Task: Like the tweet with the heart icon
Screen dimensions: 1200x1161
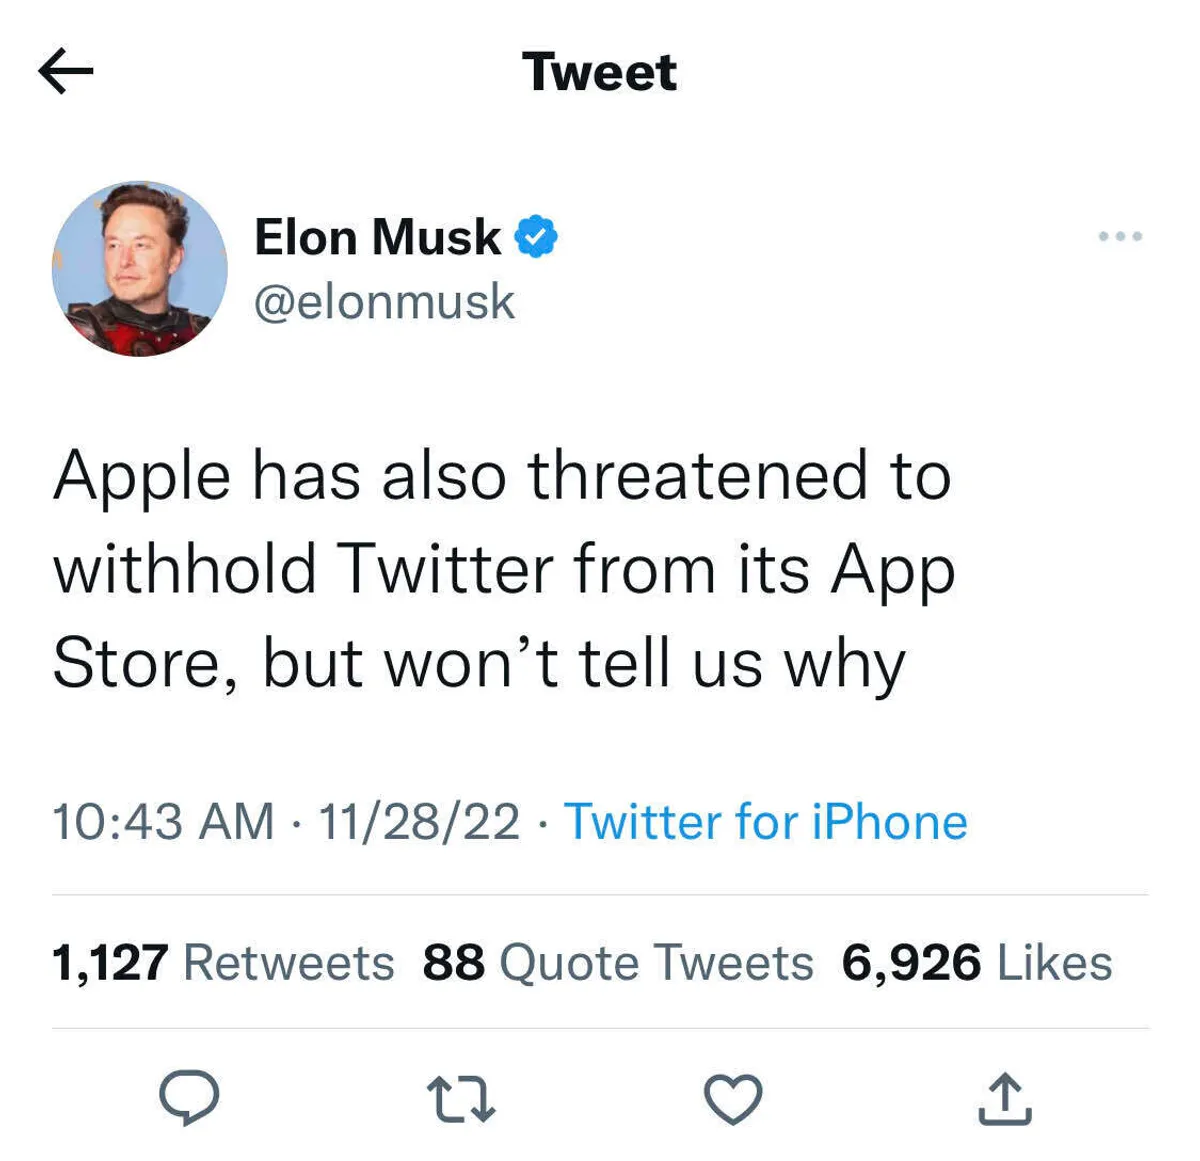Action: [733, 1098]
